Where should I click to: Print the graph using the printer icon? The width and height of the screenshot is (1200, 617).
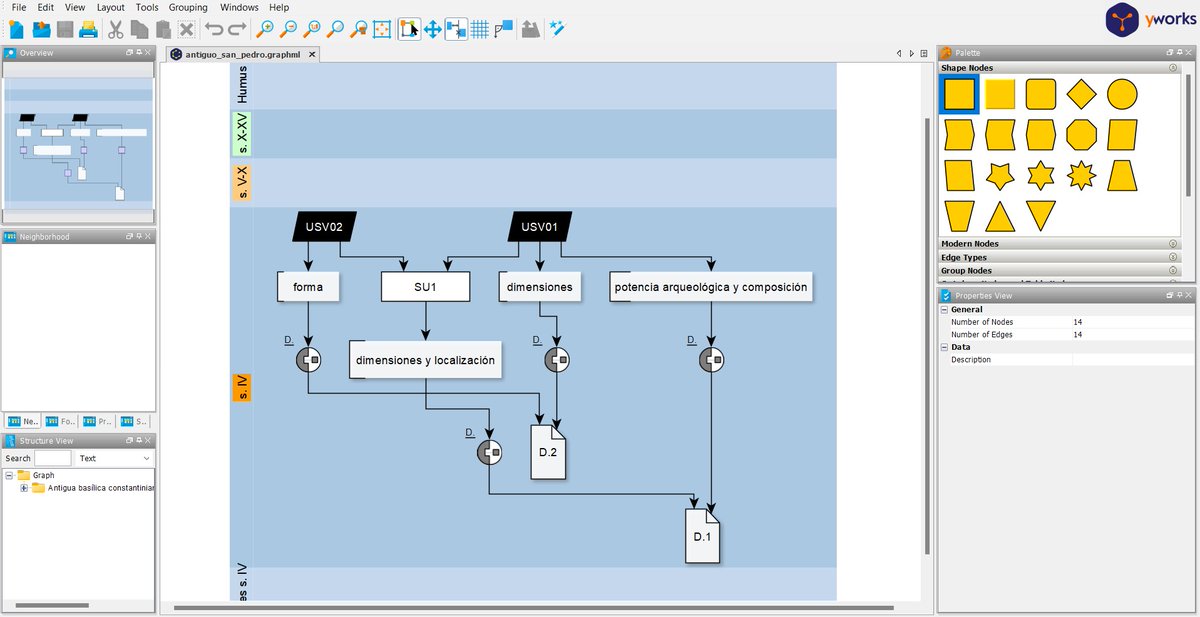pyautogui.click(x=89, y=29)
